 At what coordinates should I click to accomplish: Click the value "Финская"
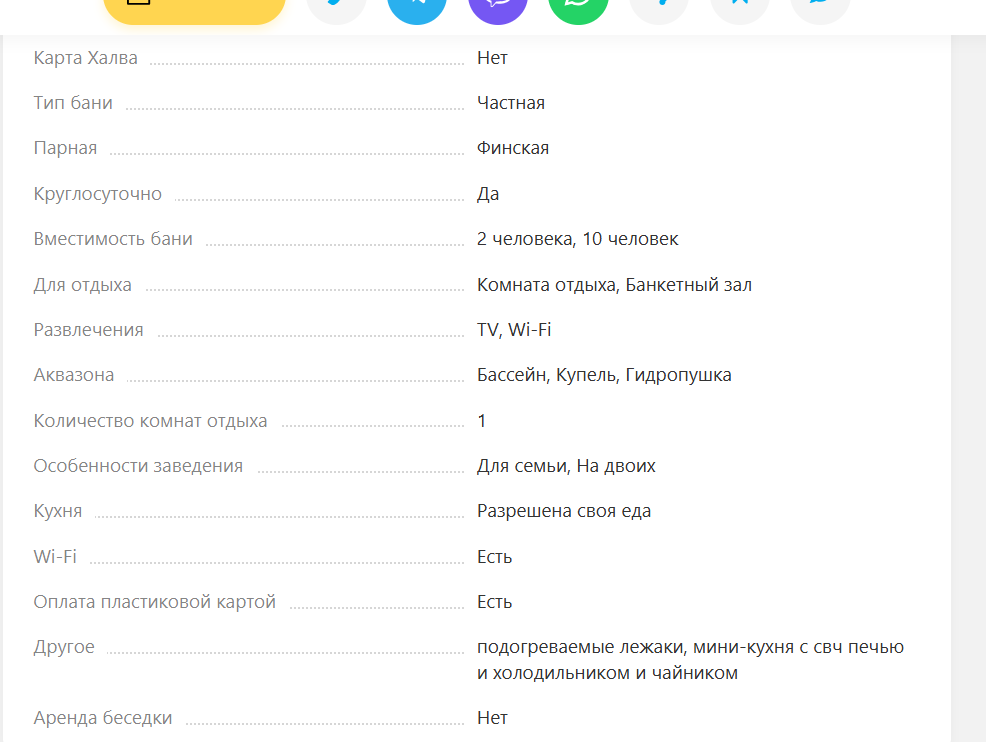click(x=512, y=148)
